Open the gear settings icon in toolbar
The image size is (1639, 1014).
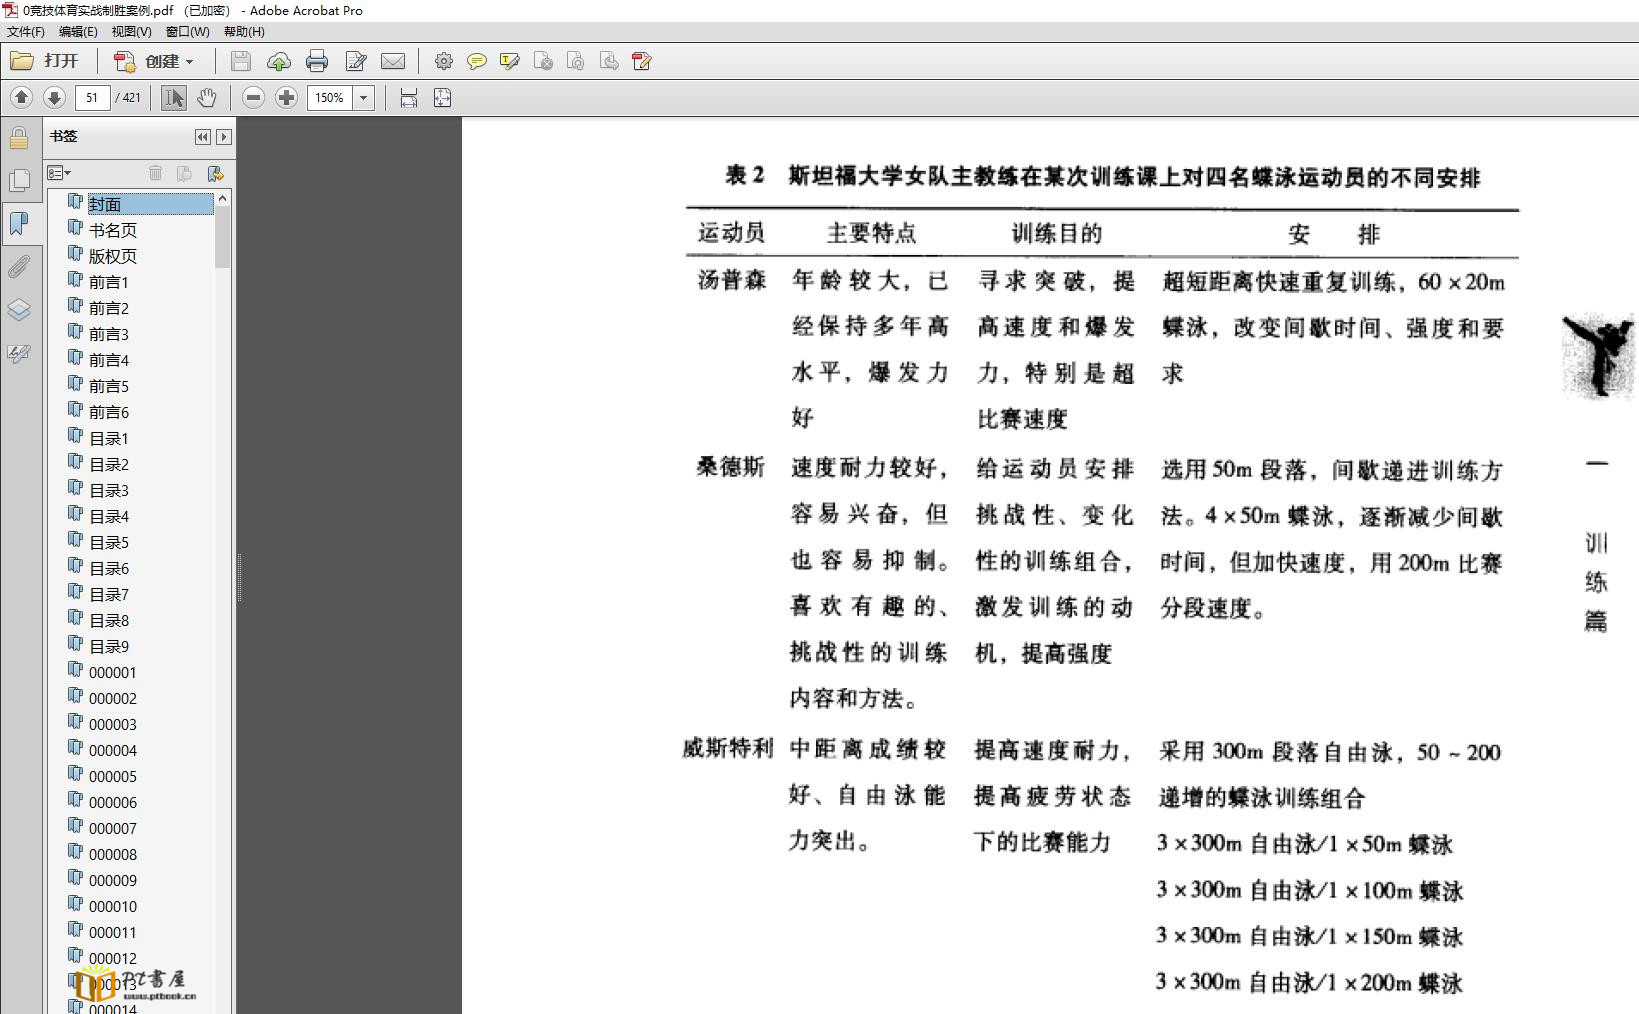[x=444, y=62]
